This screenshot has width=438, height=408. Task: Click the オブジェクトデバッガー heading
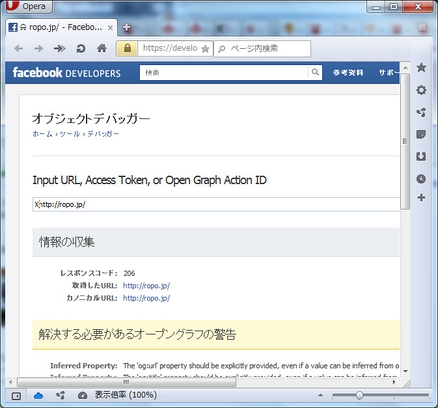pos(91,119)
